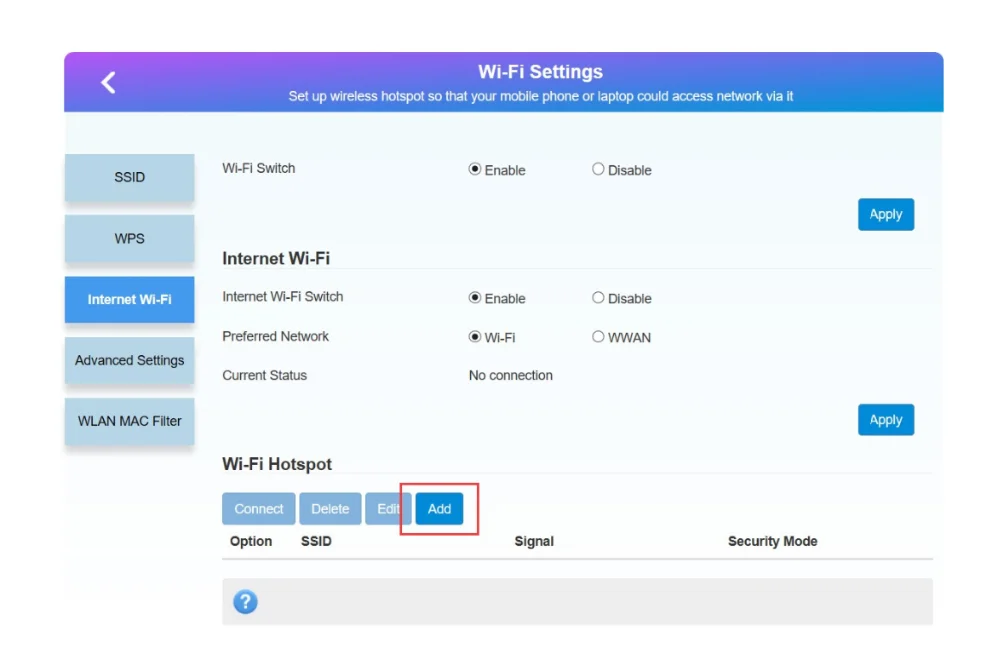Image resolution: width=1000 pixels, height=648 pixels.
Task: Click the Wi-Fi Settings page title
Action: tap(540, 71)
